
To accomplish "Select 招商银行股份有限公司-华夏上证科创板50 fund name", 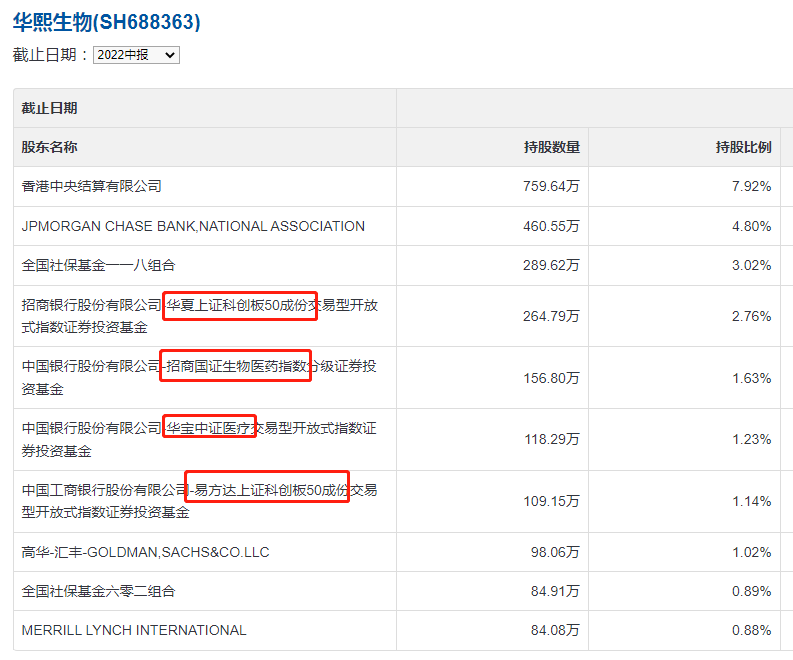I will [x=200, y=316].
